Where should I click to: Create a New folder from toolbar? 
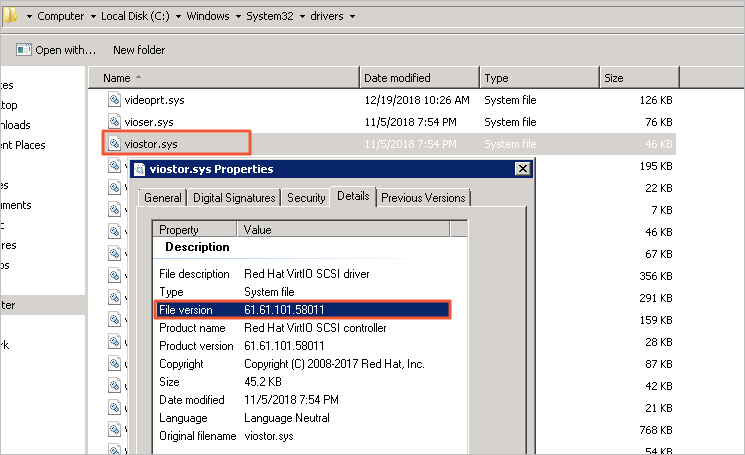pyautogui.click(x=139, y=50)
